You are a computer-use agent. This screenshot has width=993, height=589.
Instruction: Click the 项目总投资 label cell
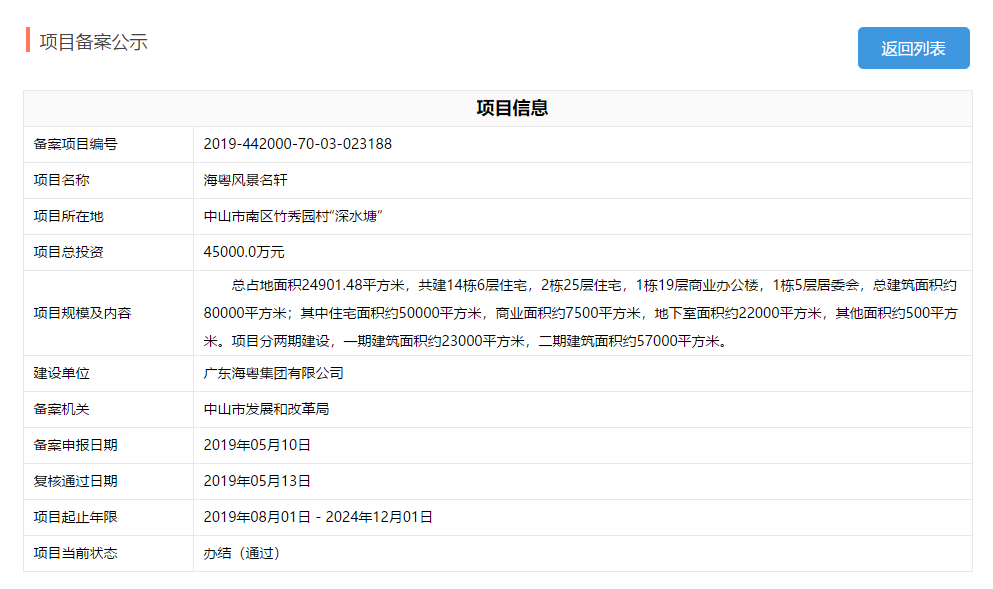[x=108, y=252]
